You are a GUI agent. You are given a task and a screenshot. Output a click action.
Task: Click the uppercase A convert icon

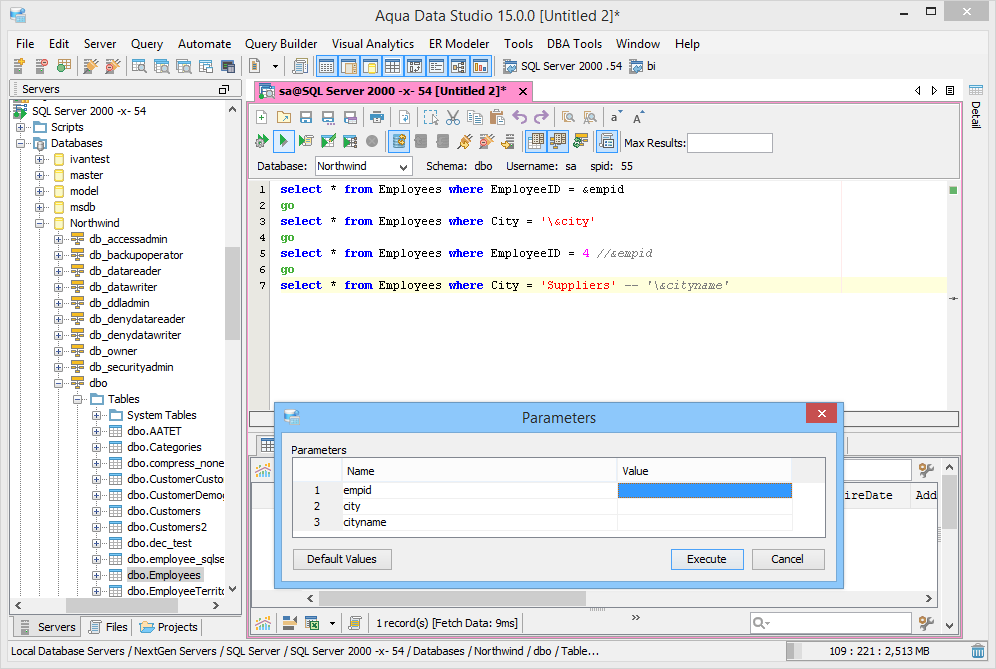(638, 118)
